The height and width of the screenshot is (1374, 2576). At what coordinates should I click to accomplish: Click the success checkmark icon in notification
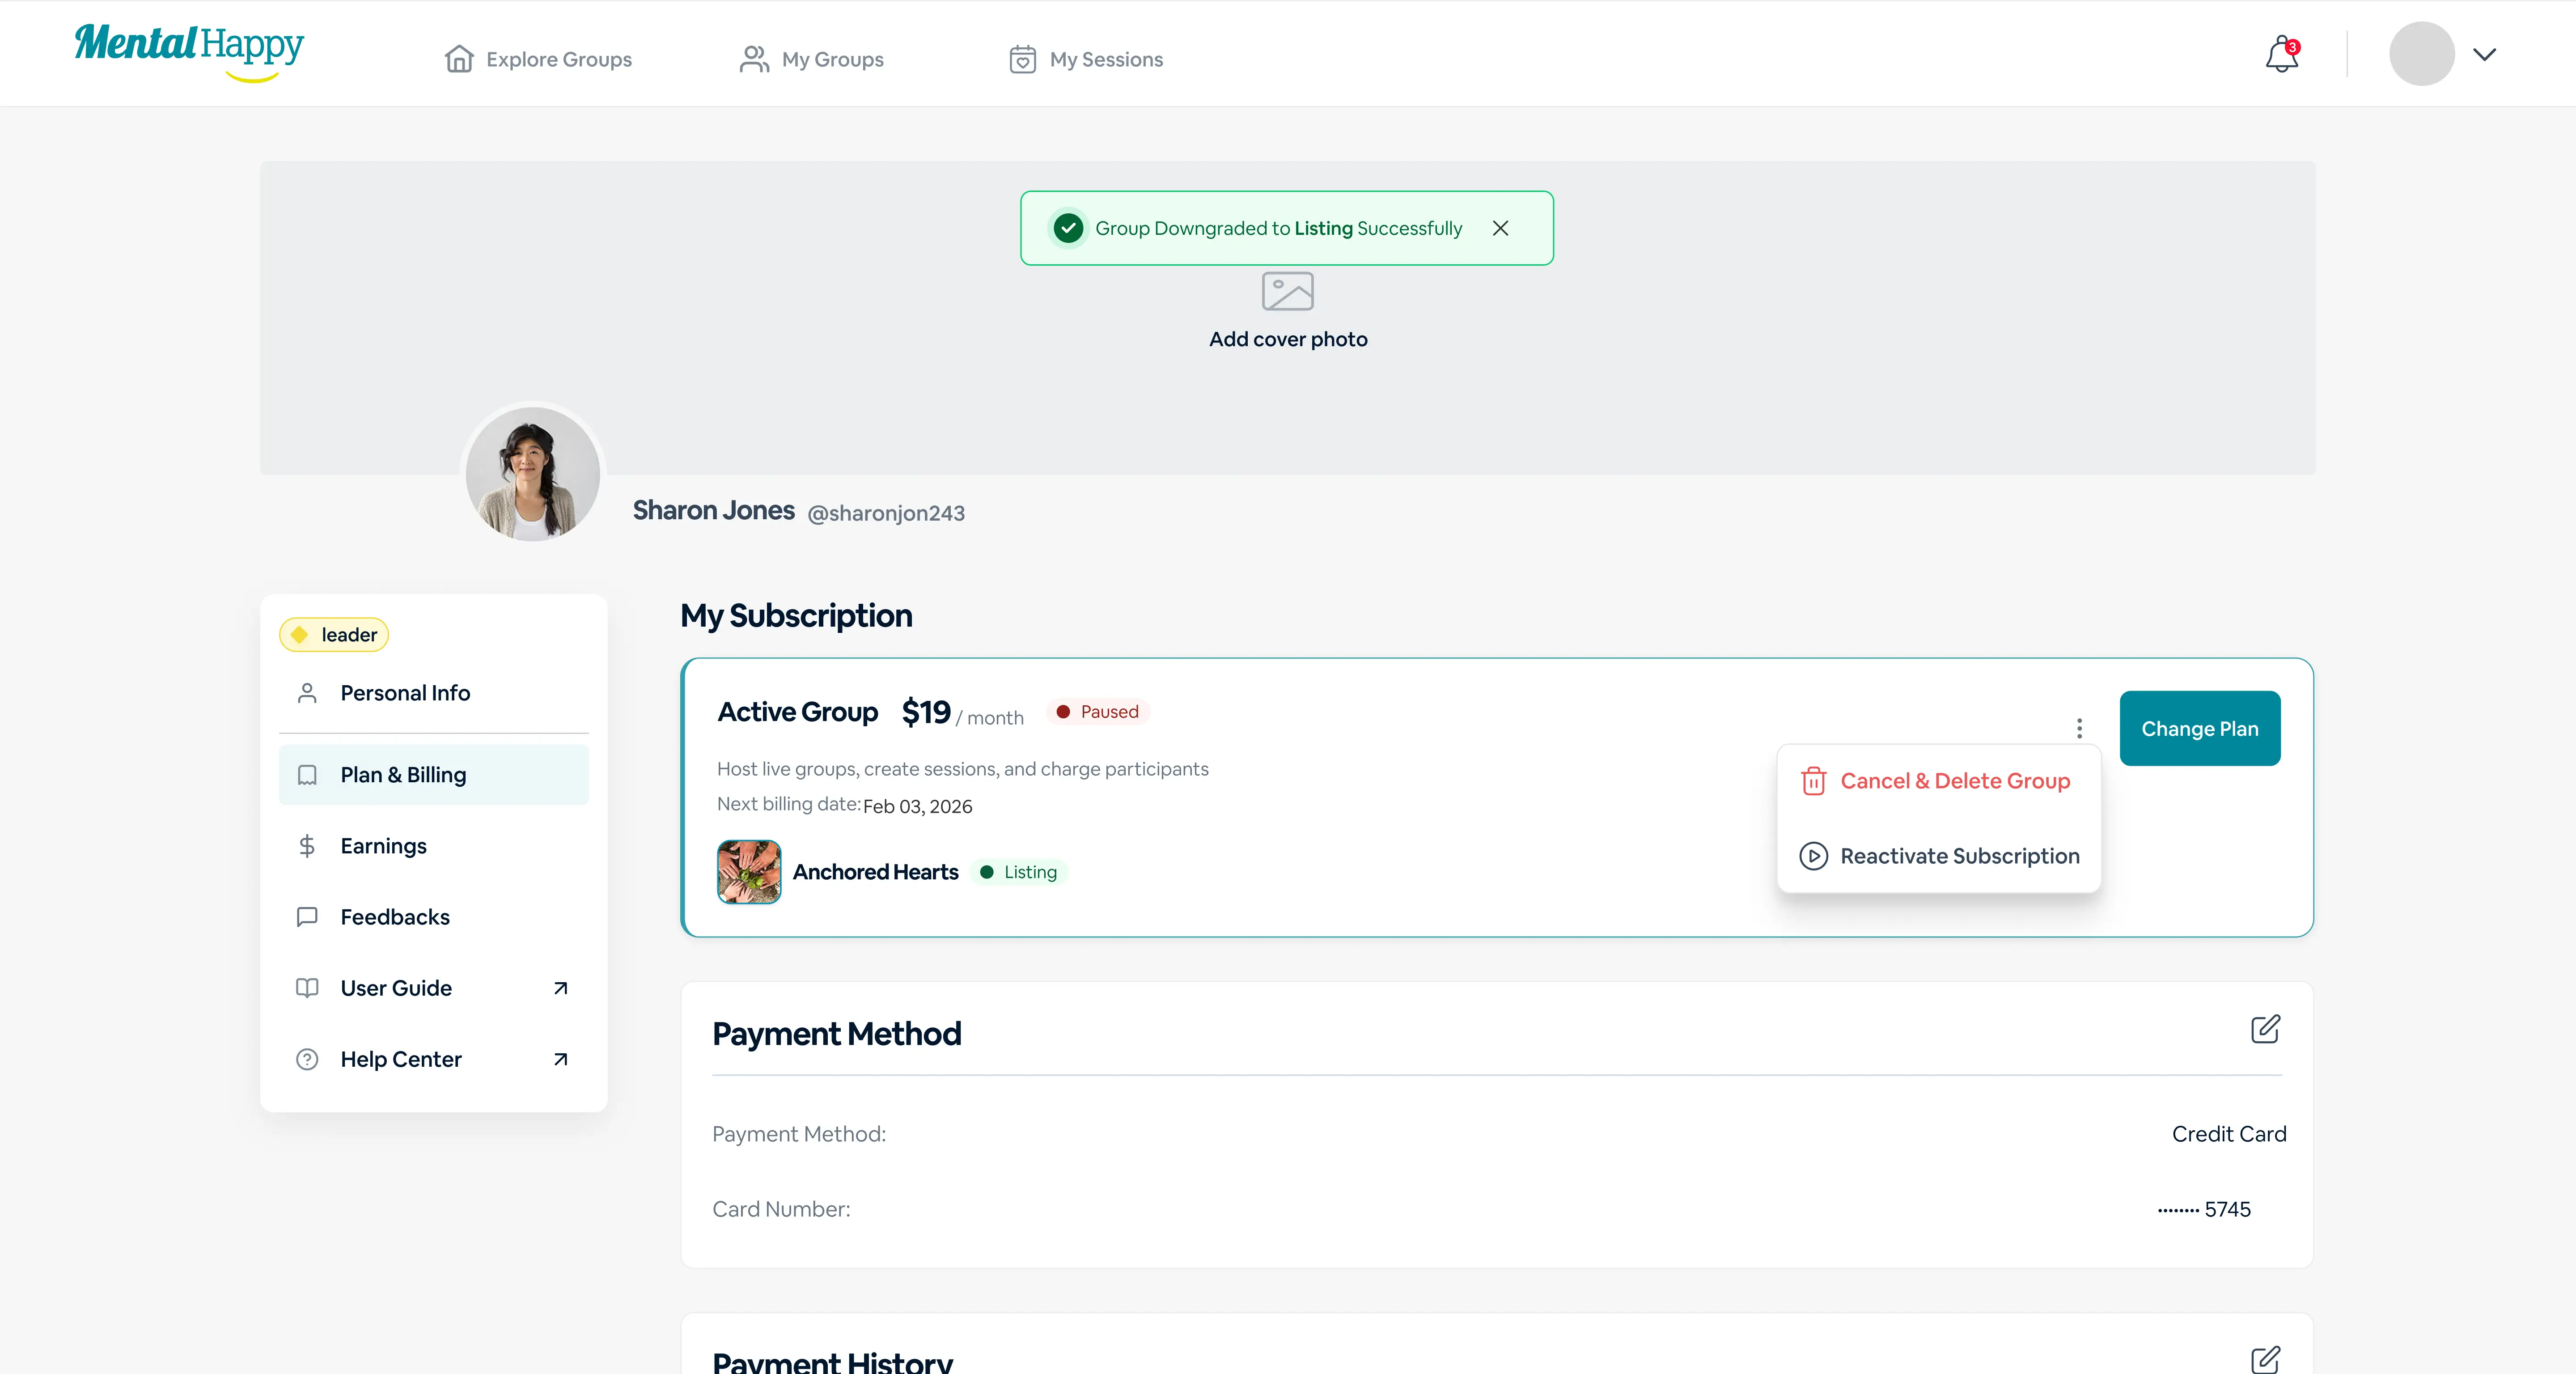click(x=1068, y=228)
